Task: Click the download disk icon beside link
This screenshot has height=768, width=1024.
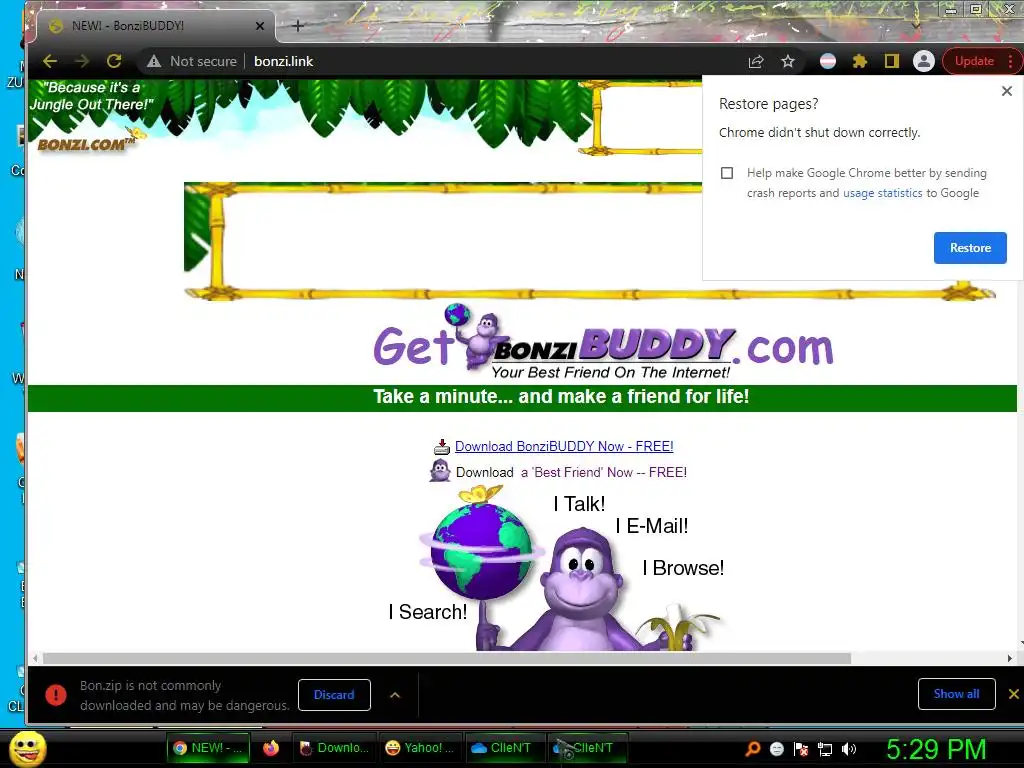Action: 442,447
